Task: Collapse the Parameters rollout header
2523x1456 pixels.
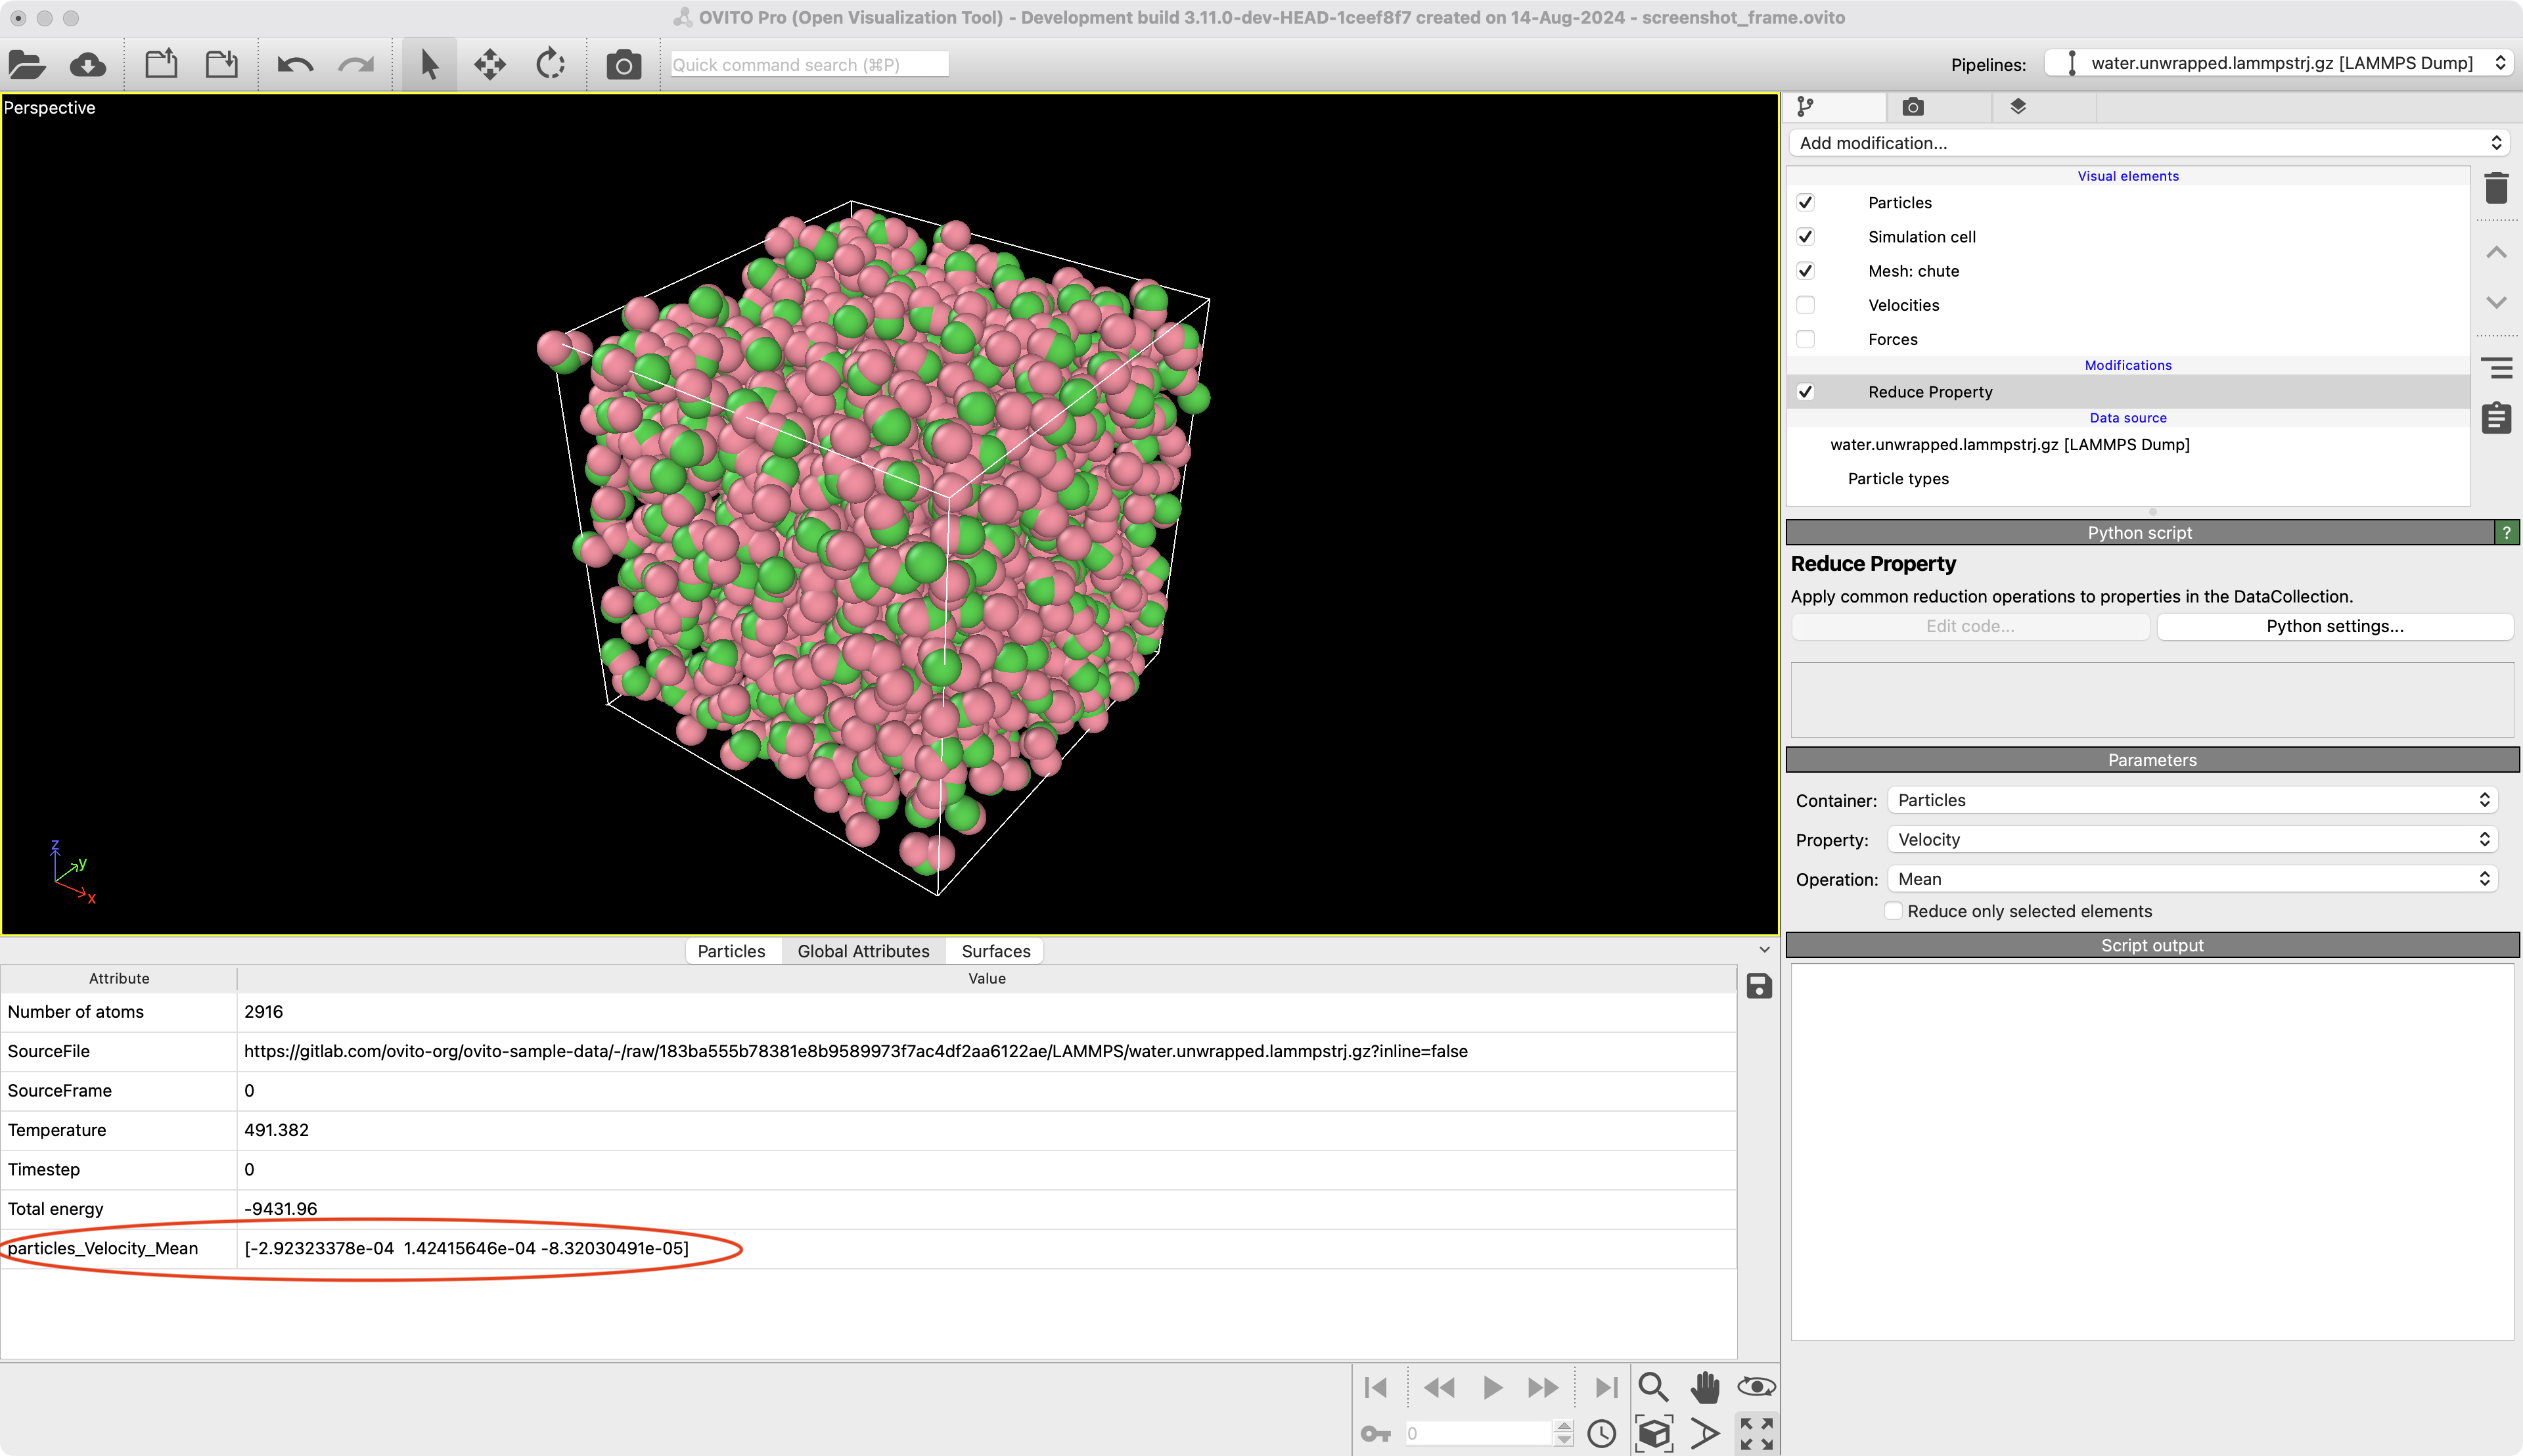Action: click(x=2152, y=760)
